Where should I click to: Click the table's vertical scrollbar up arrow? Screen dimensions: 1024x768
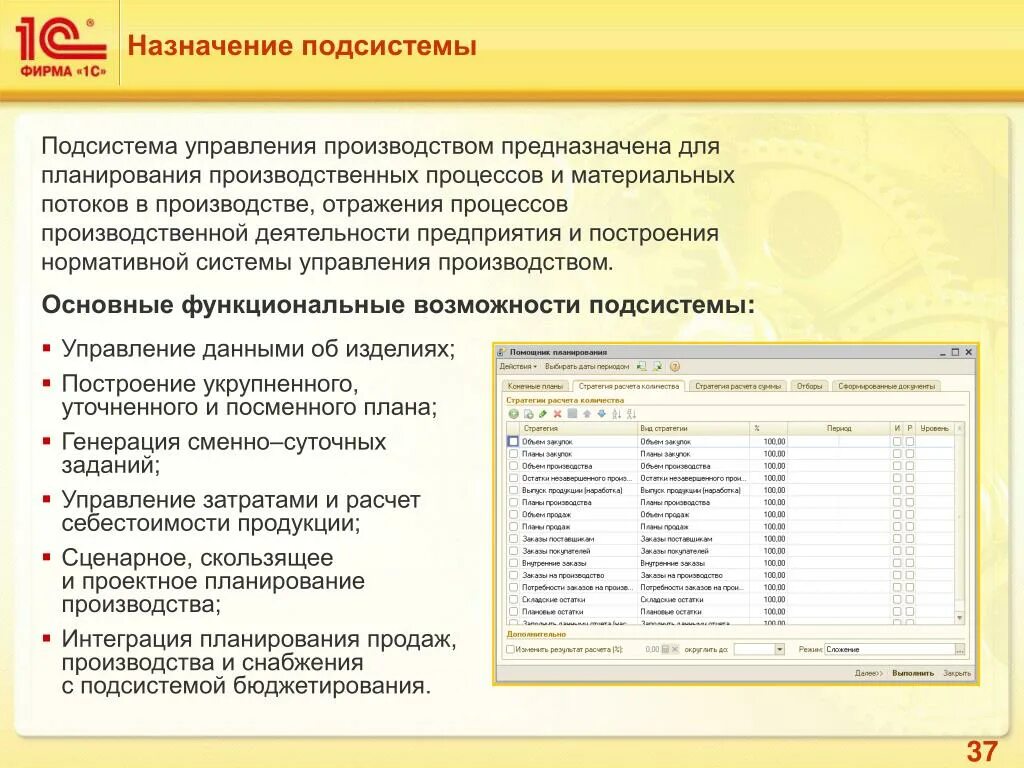click(x=959, y=428)
